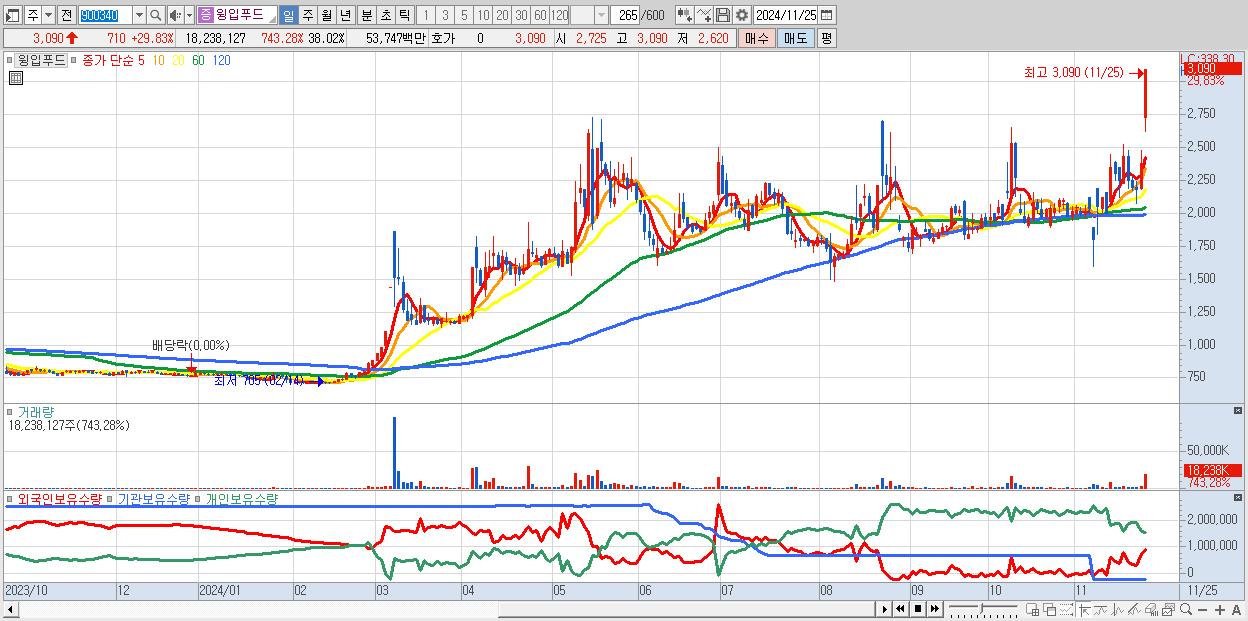Image resolution: width=1248 pixels, height=621 pixels.
Task: Select the yearly 년 chart period
Action: [345, 15]
